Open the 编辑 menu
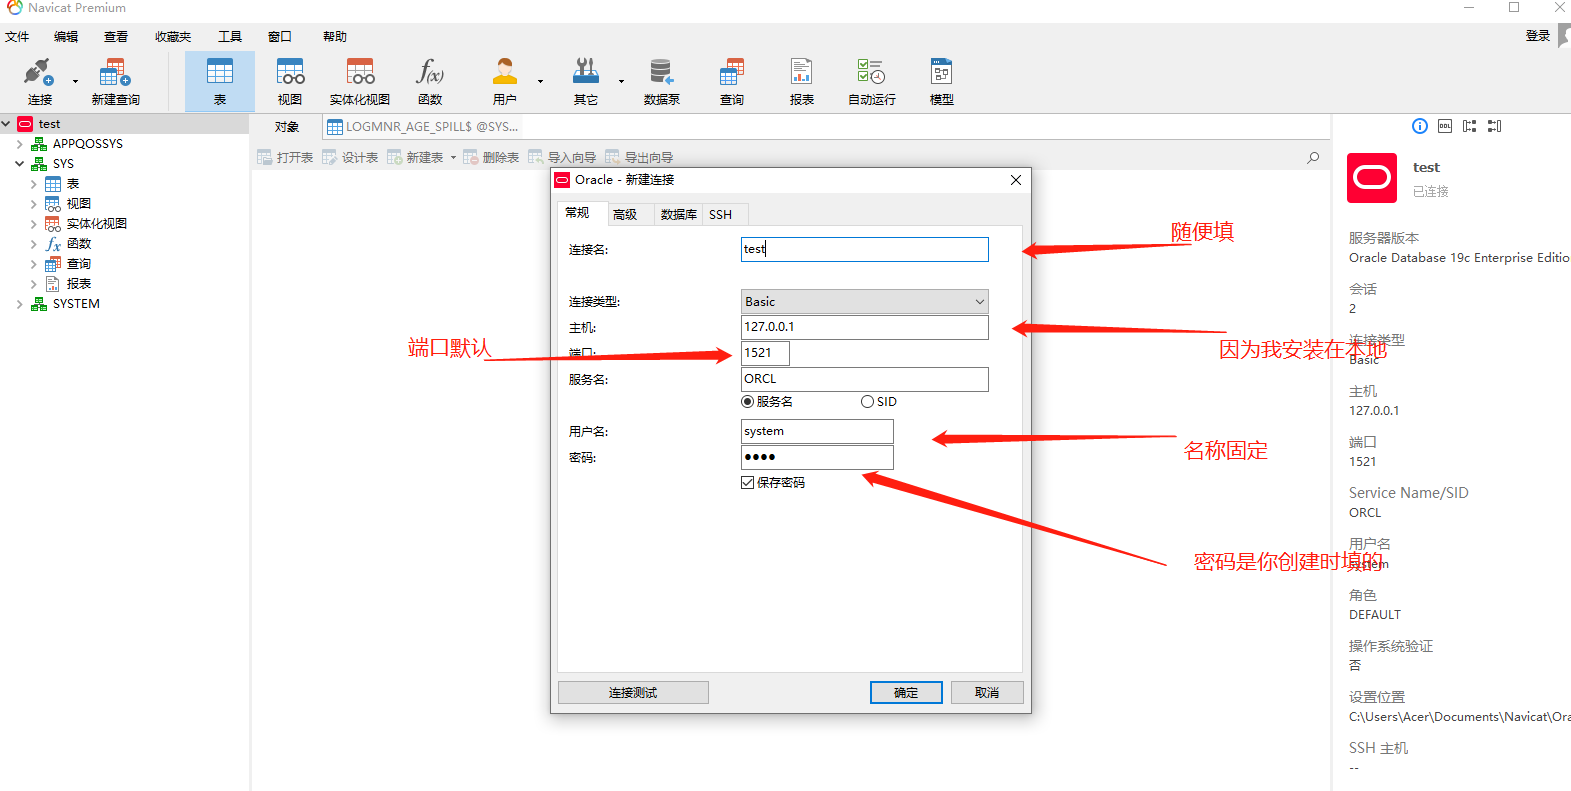Viewport: 1571px width, 791px height. click(66, 37)
